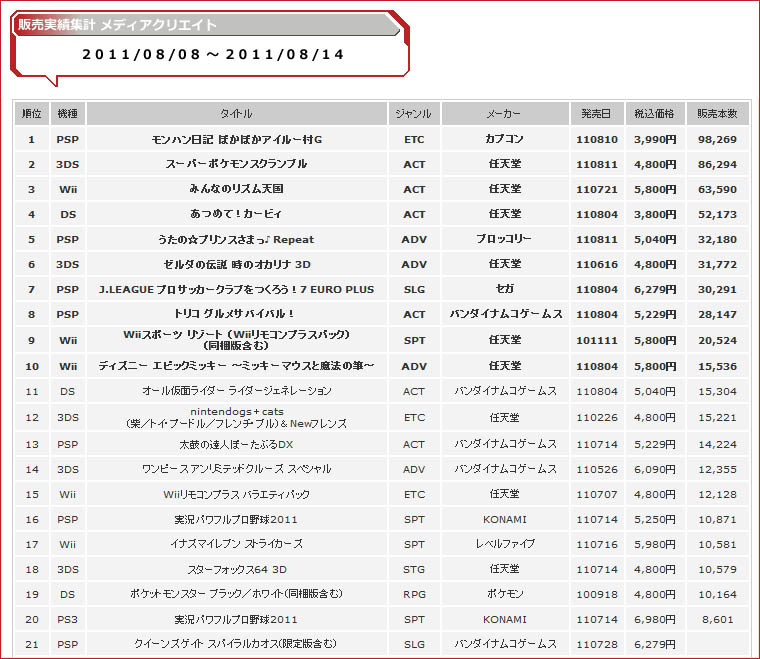This screenshot has width=760, height=659.
Task: Select 実況パワフルプロ野球2011 in rank 16 row
Action: click(x=236, y=519)
